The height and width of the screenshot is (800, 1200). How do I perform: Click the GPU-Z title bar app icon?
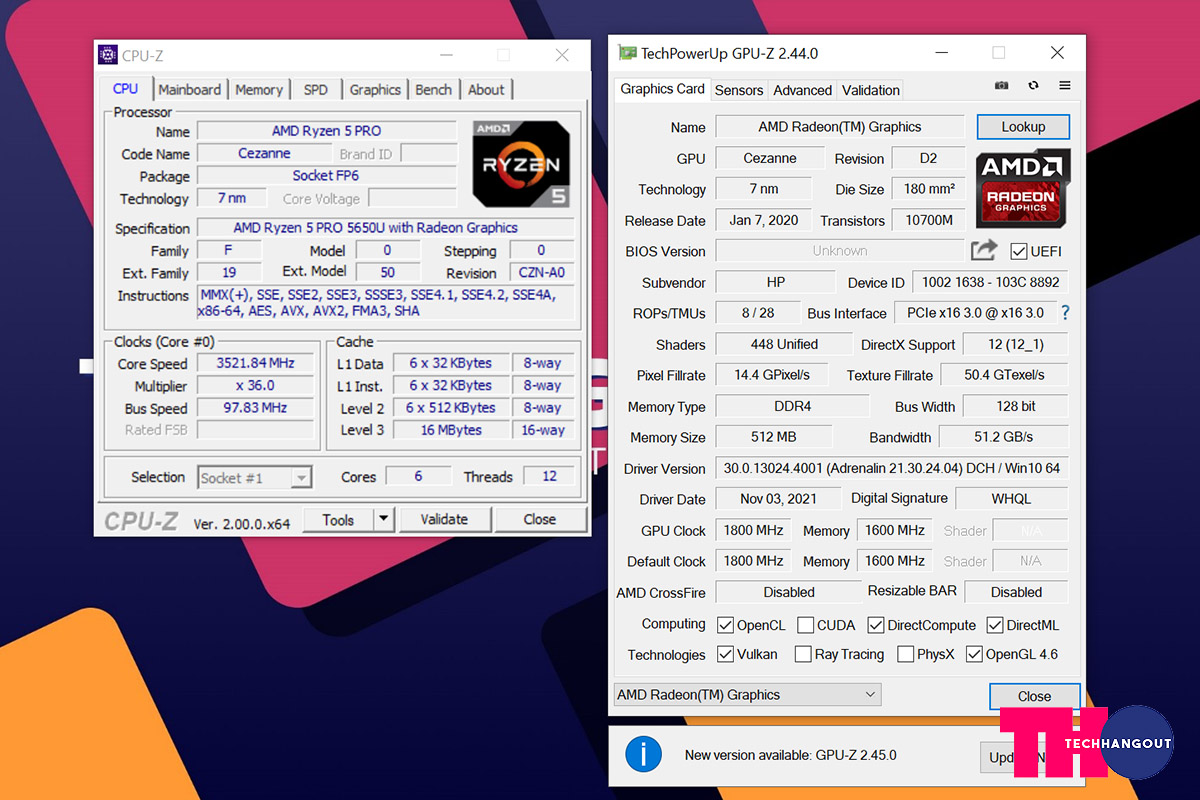pyautogui.click(x=627, y=53)
